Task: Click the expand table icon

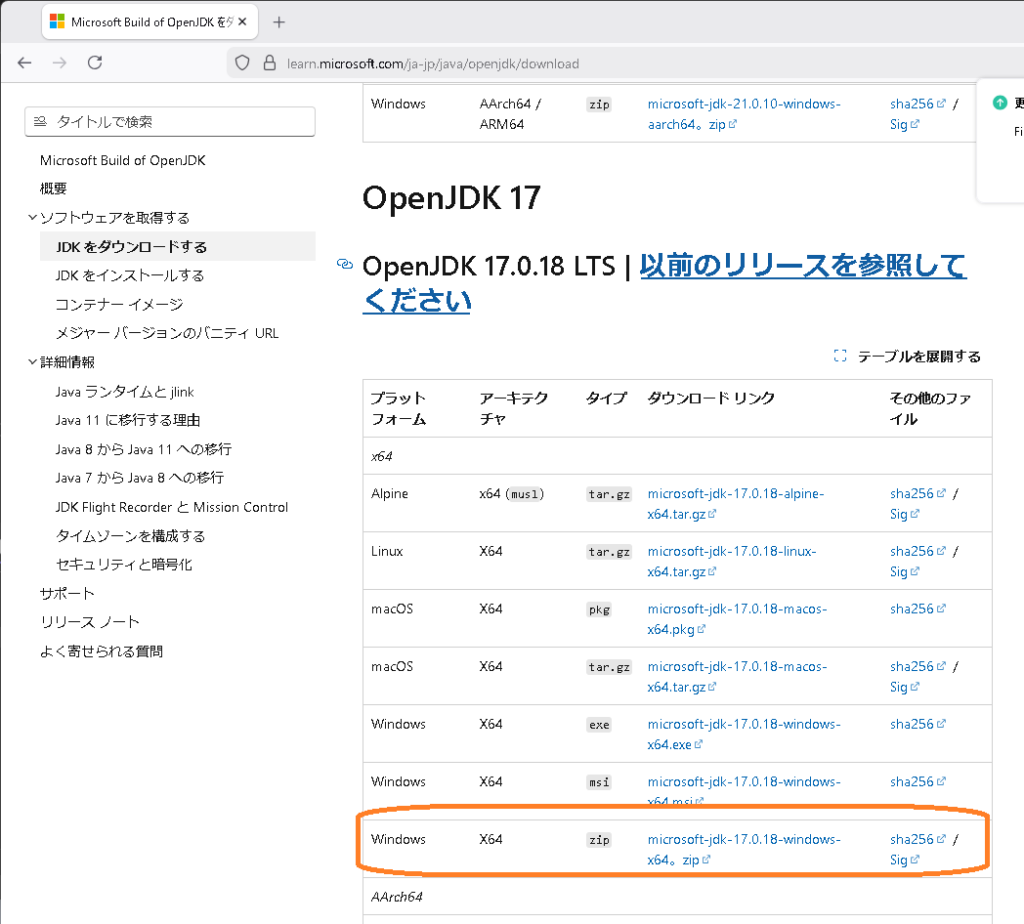Action: click(x=840, y=356)
